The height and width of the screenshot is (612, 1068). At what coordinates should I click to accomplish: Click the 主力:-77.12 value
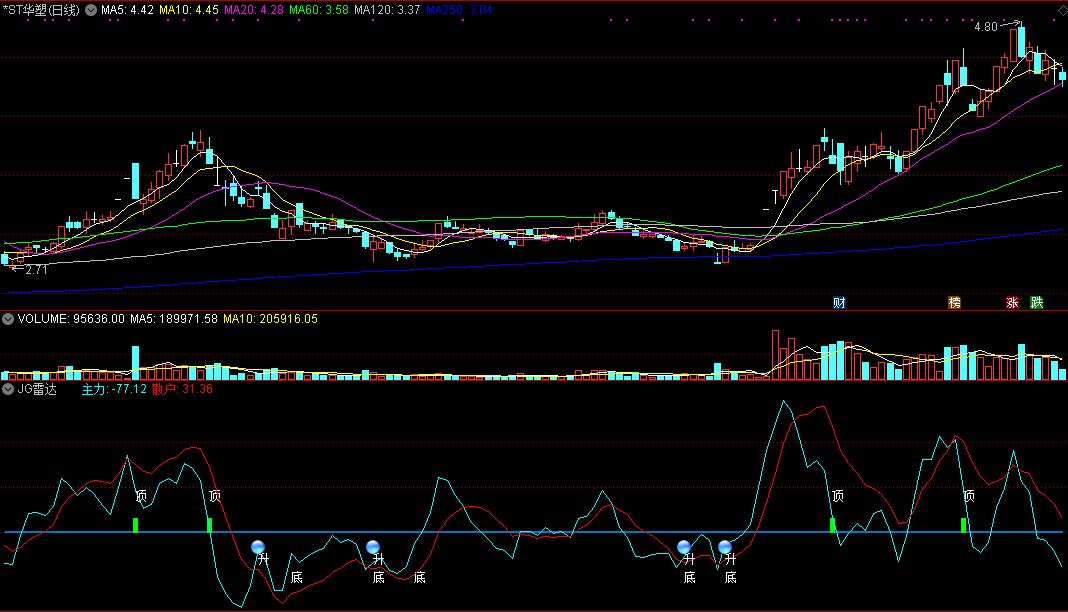[x=114, y=389]
